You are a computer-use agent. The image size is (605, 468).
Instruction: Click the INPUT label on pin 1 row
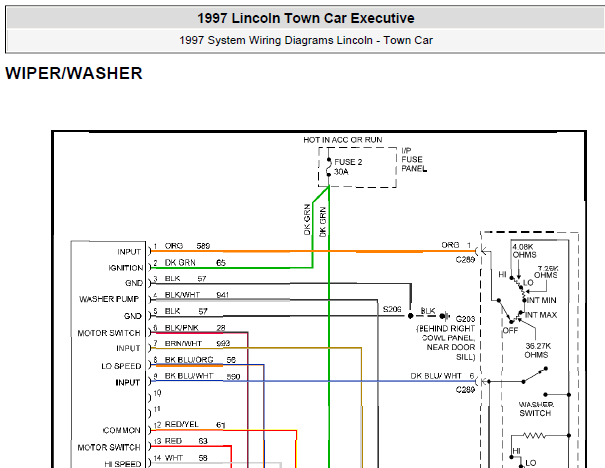(x=129, y=252)
